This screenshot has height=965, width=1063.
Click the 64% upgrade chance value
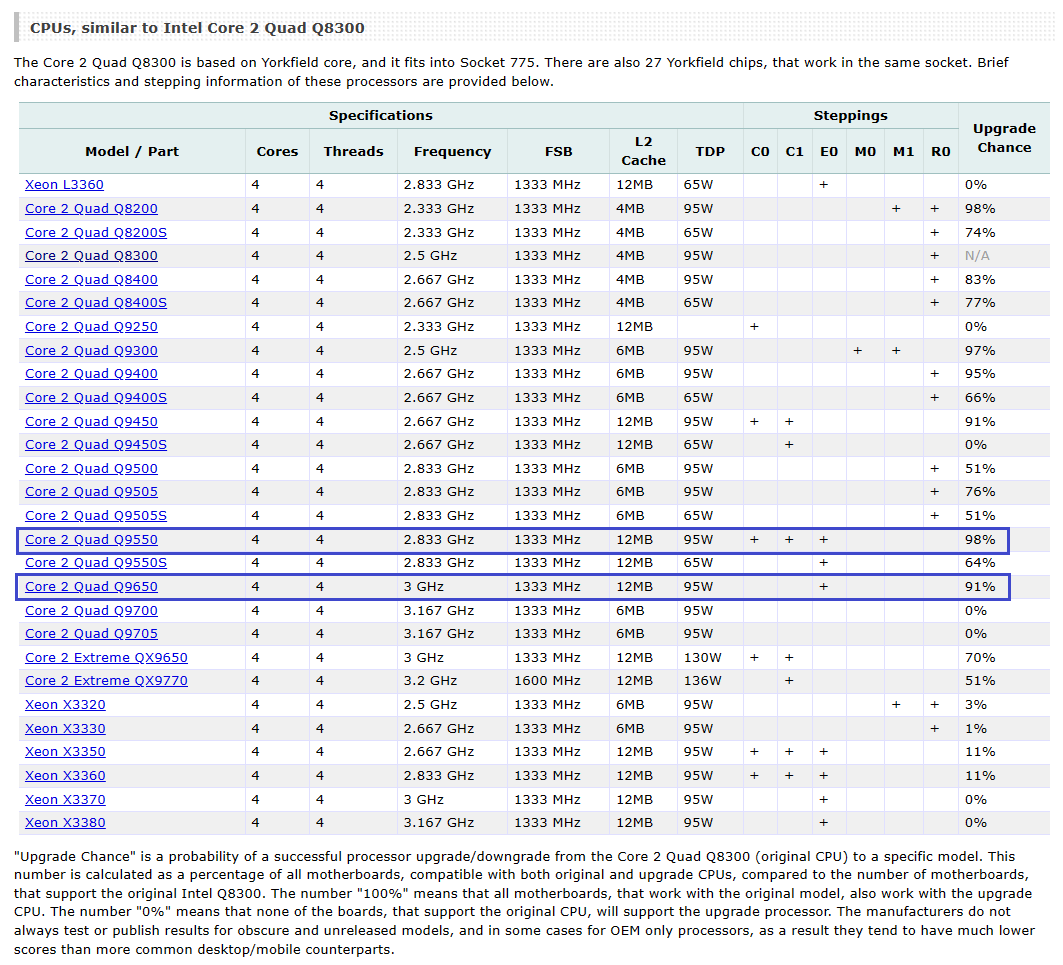coord(980,563)
